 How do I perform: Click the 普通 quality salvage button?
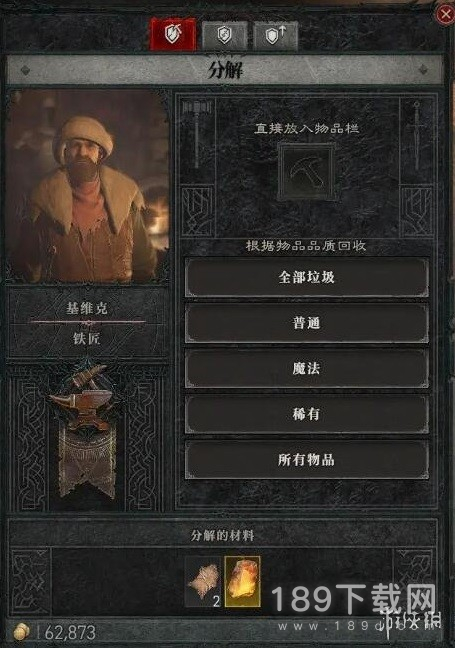(x=306, y=323)
